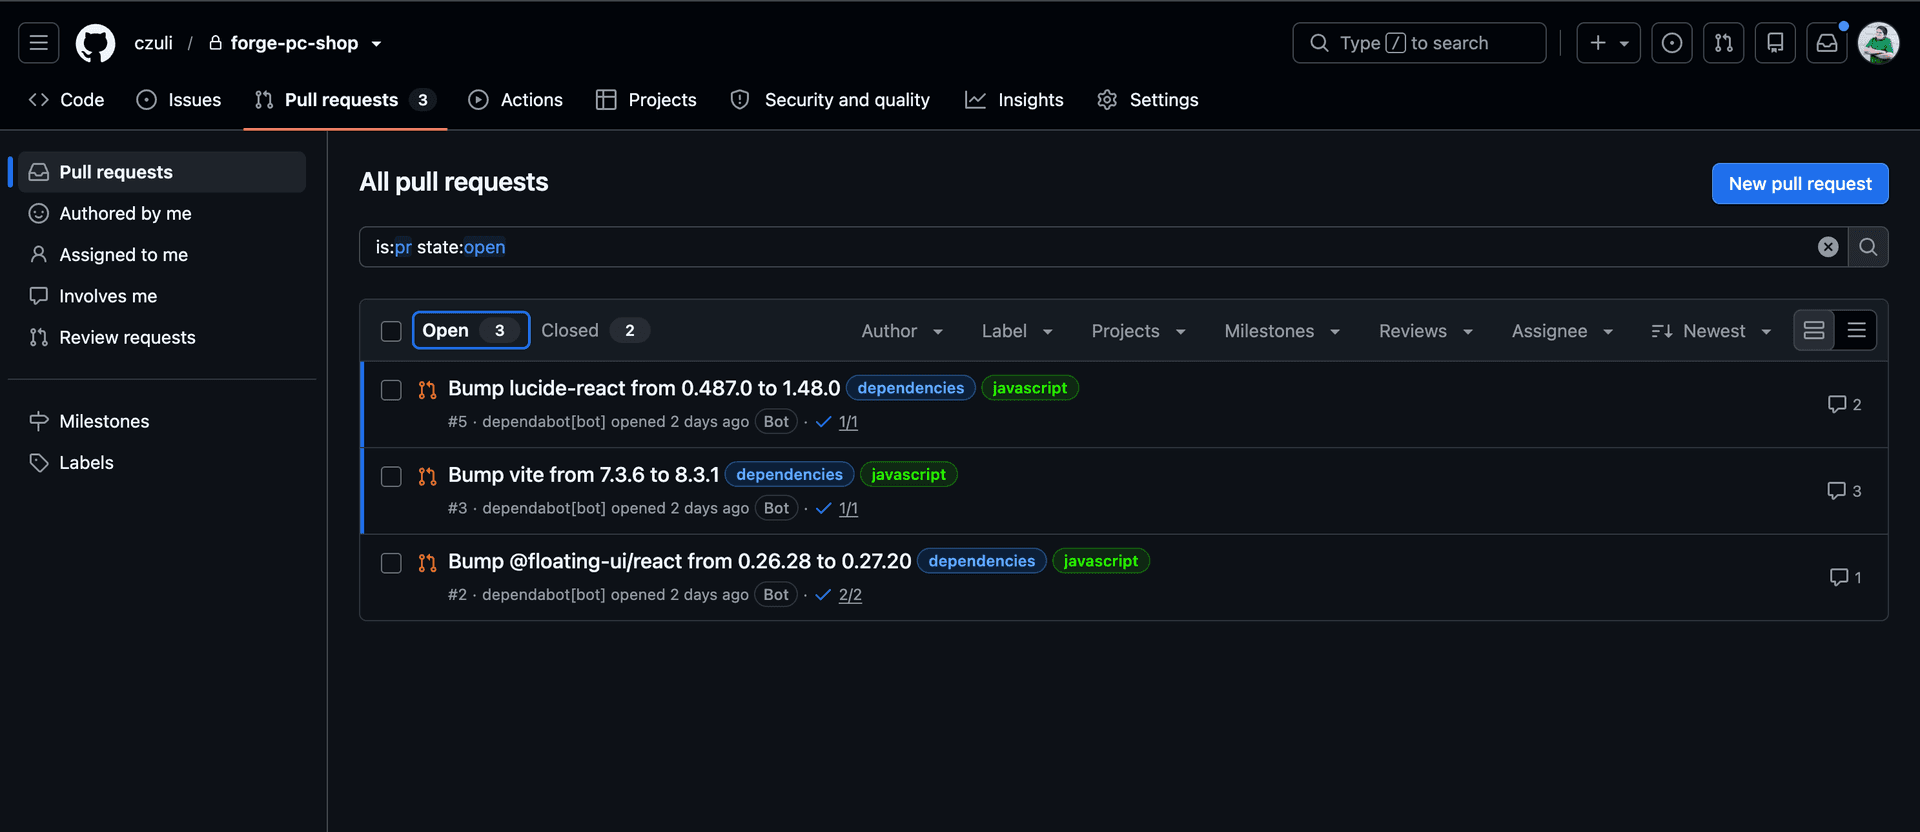Open the notifications inbox icon
The image size is (1920, 832).
click(x=1827, y=43)
